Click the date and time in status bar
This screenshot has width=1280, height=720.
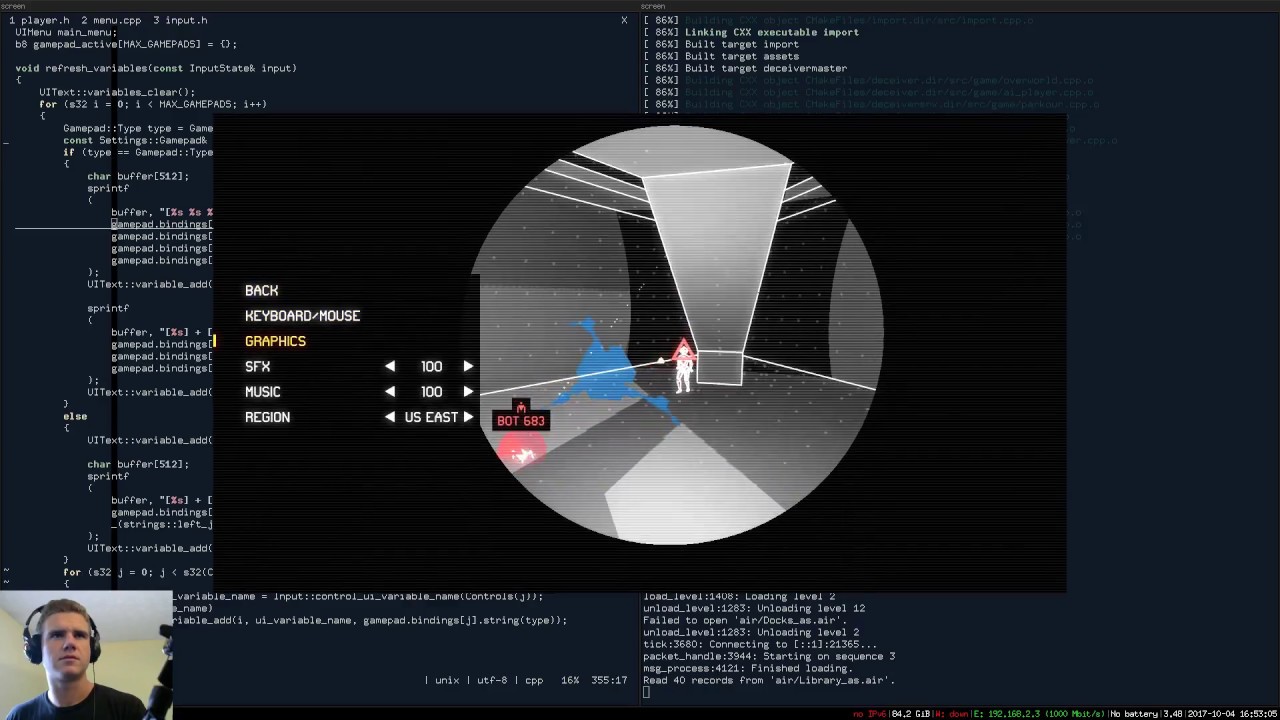tap(1232, 714)
